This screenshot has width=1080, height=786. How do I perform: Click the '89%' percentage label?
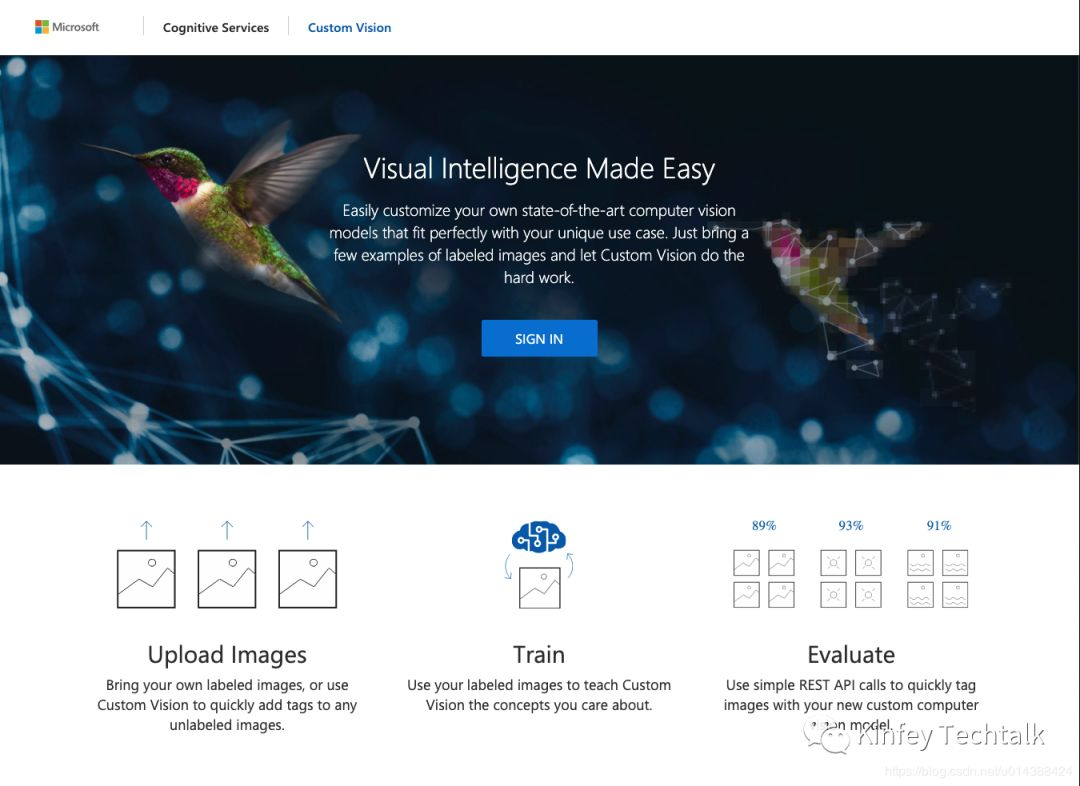point(763,526)
